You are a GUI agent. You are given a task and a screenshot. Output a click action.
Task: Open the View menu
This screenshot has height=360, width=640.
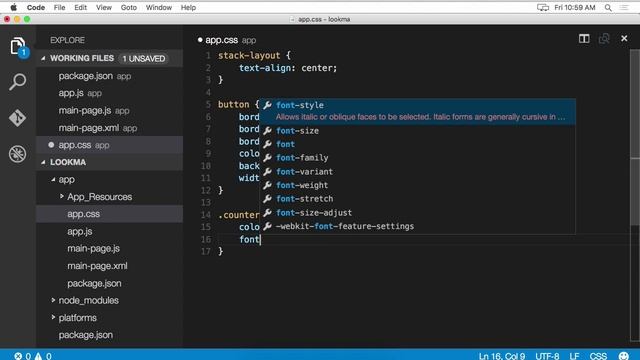pyautogui.click(x=104, y=7)
